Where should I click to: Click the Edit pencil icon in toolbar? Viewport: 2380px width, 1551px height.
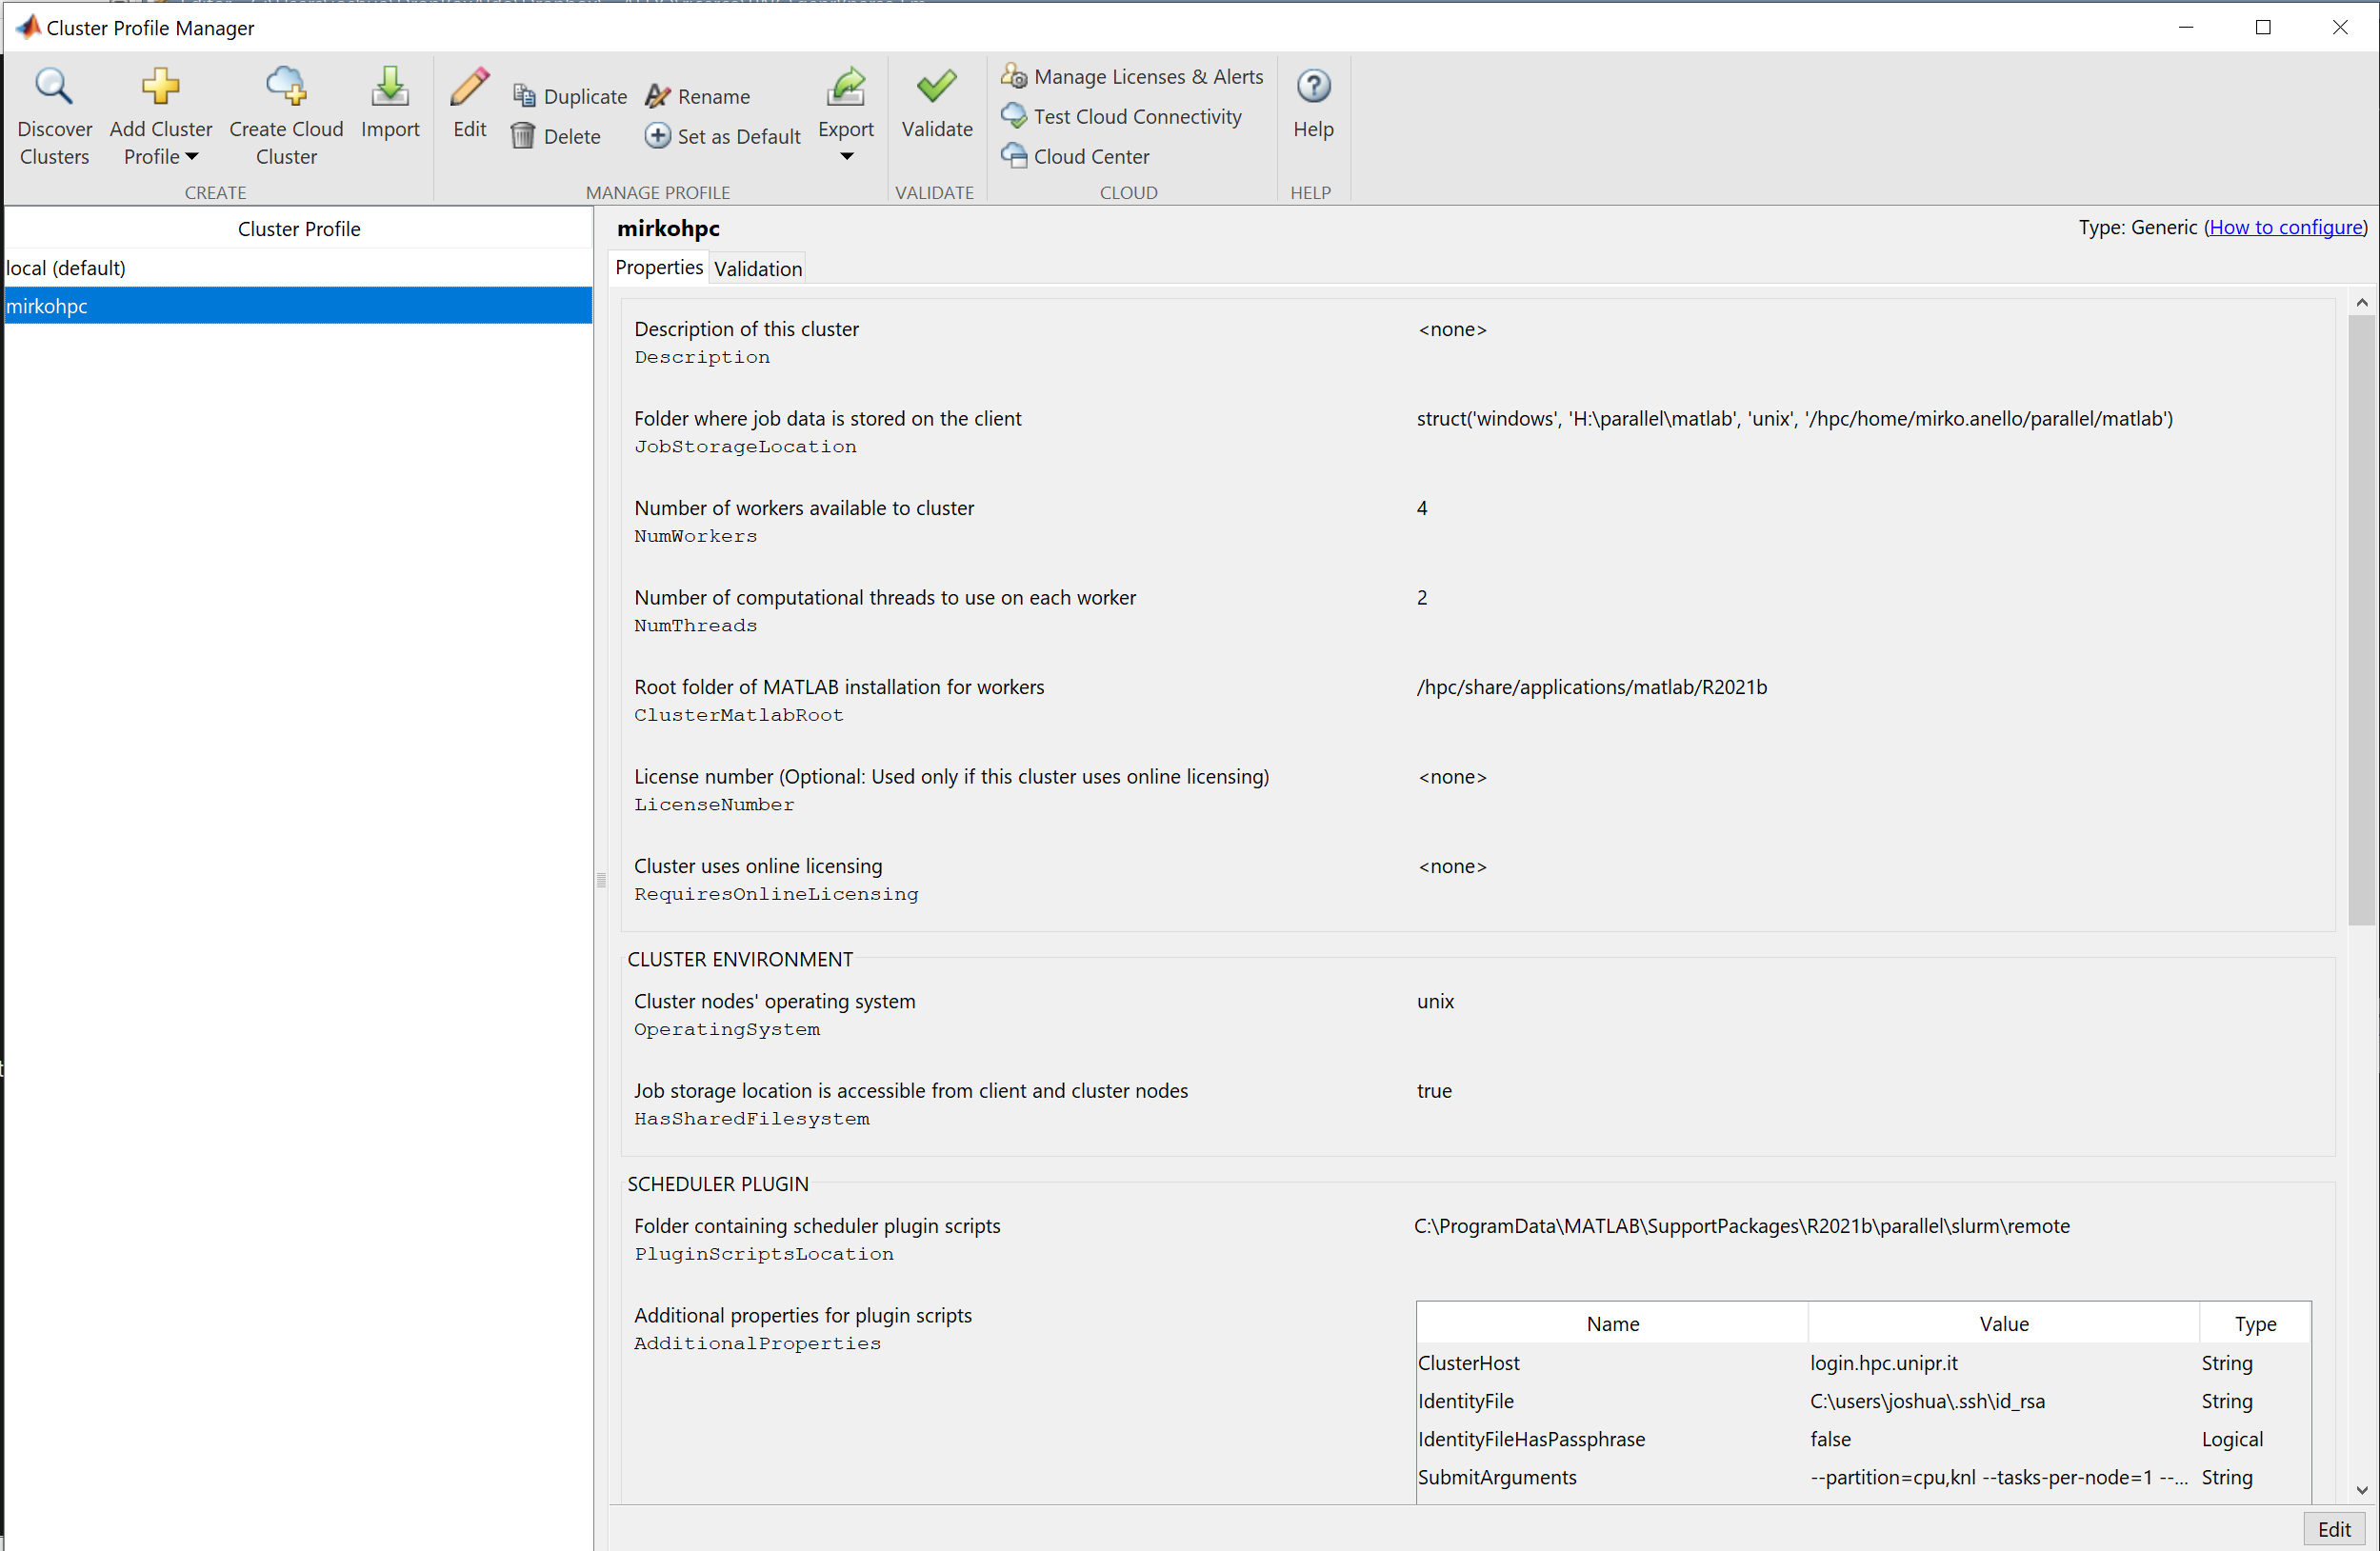469,88
